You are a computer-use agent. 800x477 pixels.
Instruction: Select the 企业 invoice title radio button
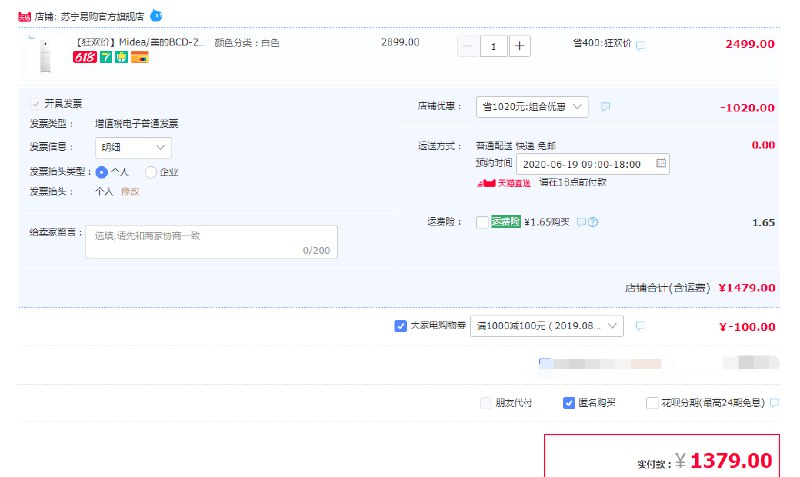(151, 172)
